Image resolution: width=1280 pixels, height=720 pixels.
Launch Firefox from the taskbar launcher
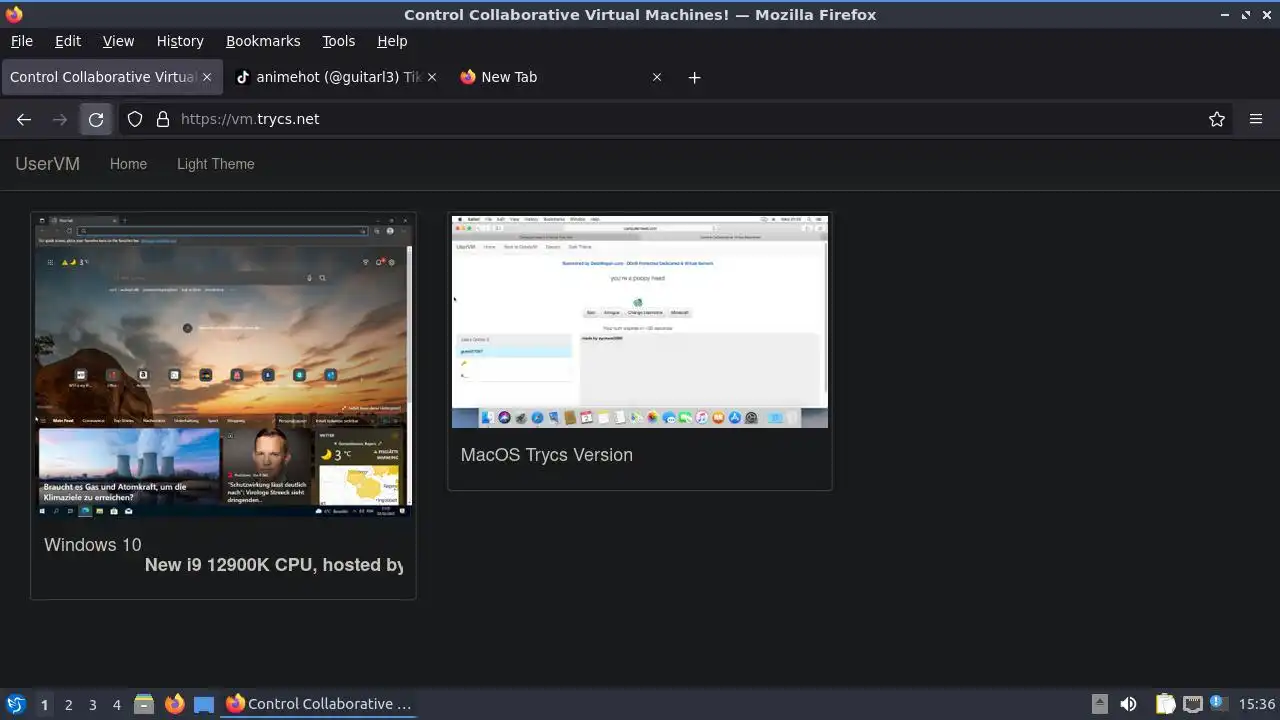tap(174, 704)
